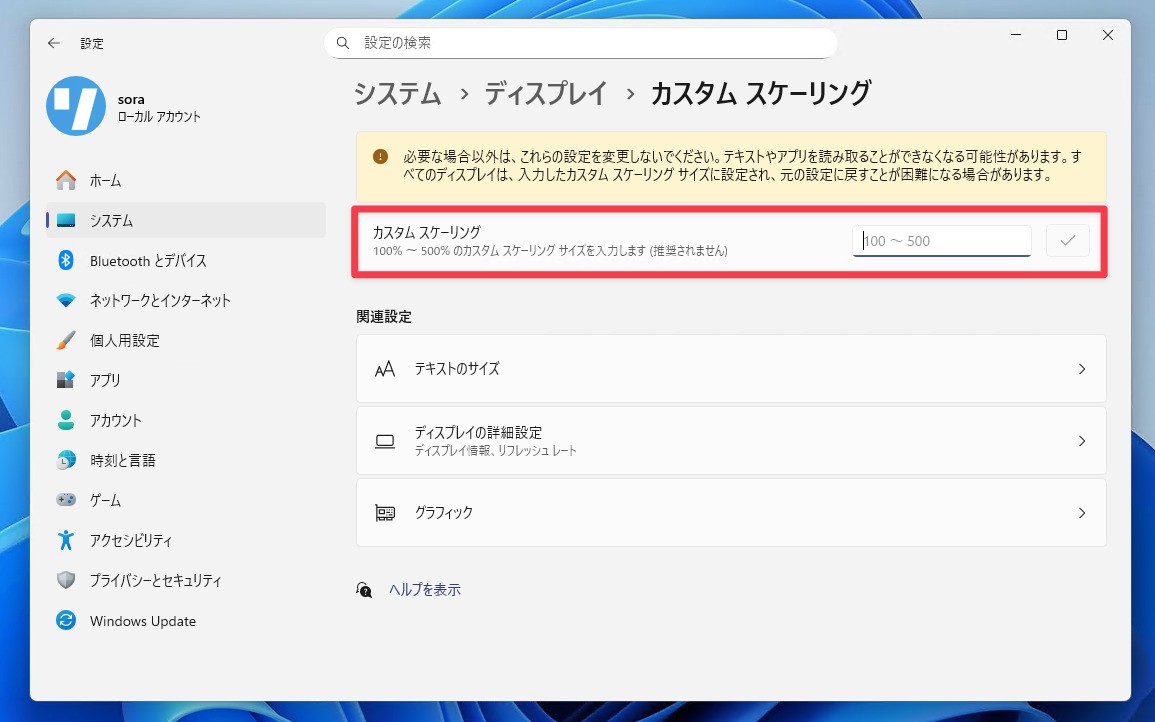
Task: Confirm custom scaling with checkmark button
Action: pos(1067,241)
